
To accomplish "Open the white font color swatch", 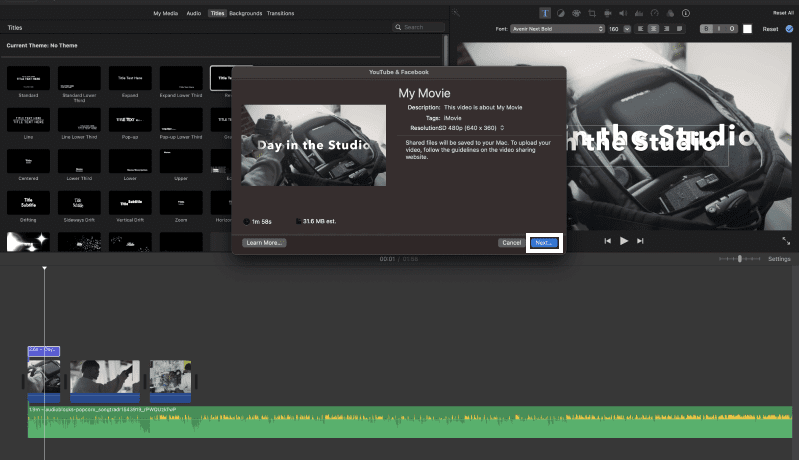I will pos(747,29).
